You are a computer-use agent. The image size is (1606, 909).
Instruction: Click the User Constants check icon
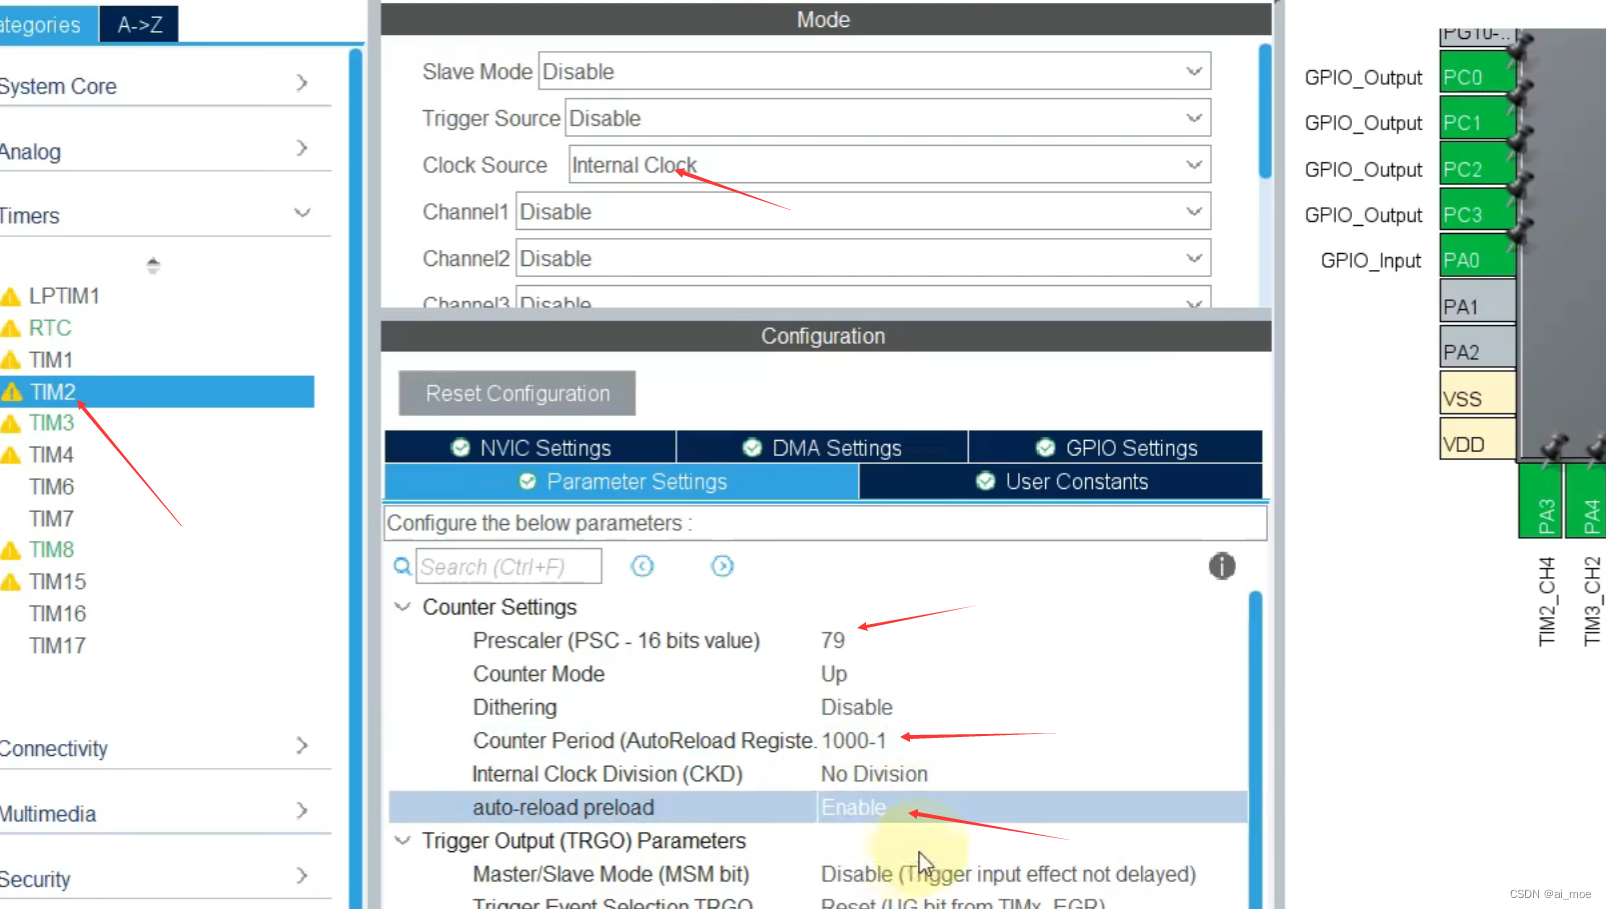(985, 482)
